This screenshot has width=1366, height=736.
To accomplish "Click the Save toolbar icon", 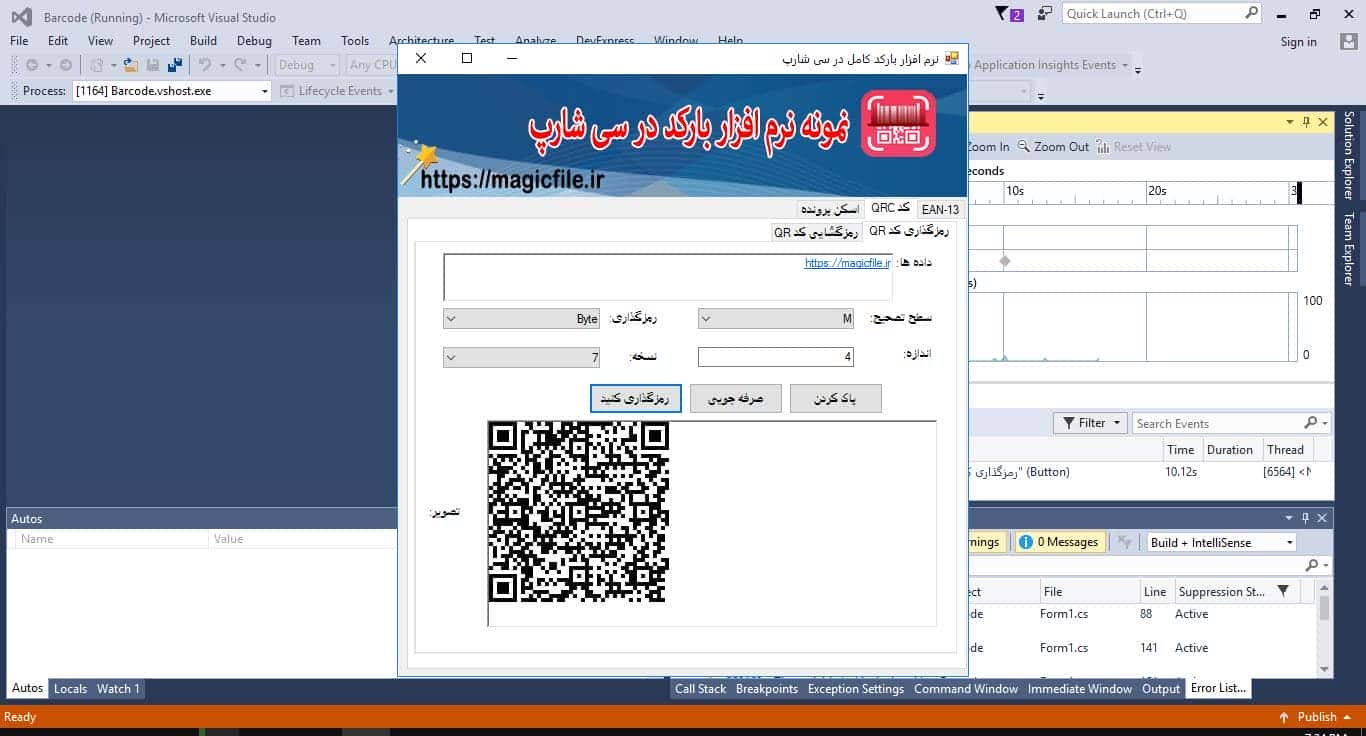I will tap(153, 65).
